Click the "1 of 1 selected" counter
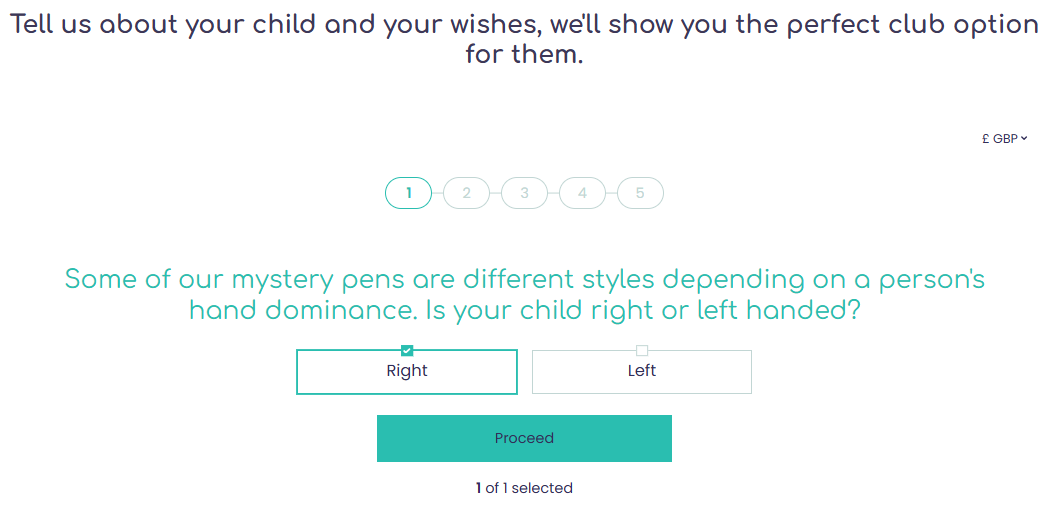 pyautogui.click(x=524, y=488)
